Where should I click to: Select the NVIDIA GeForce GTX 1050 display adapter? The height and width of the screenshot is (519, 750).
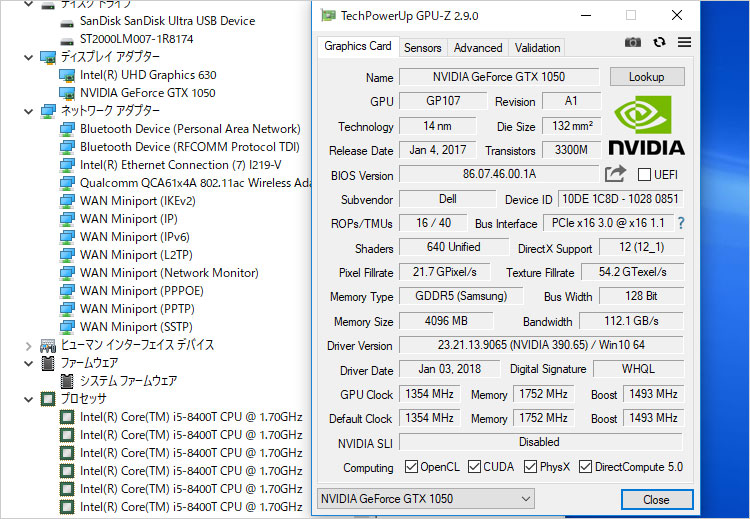(147, 93)
